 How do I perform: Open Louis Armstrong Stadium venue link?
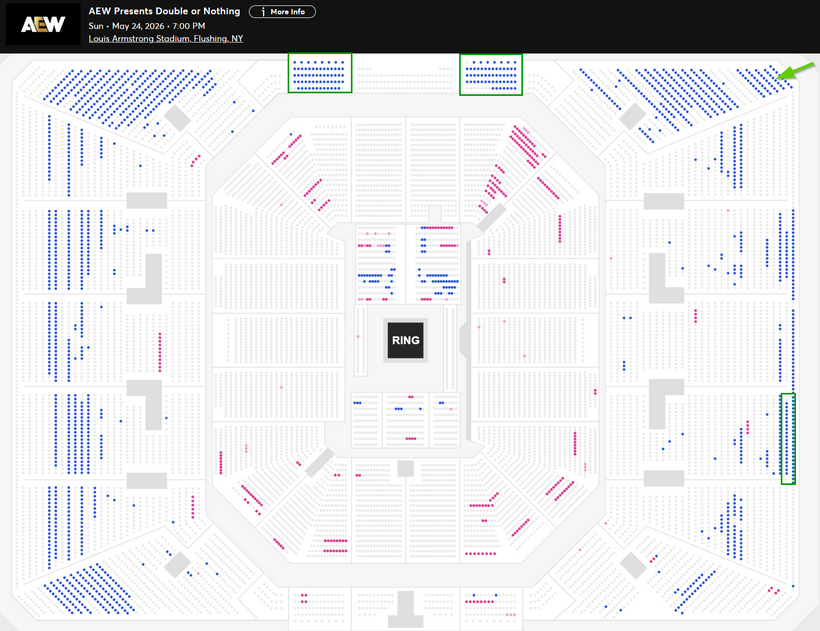166,39
